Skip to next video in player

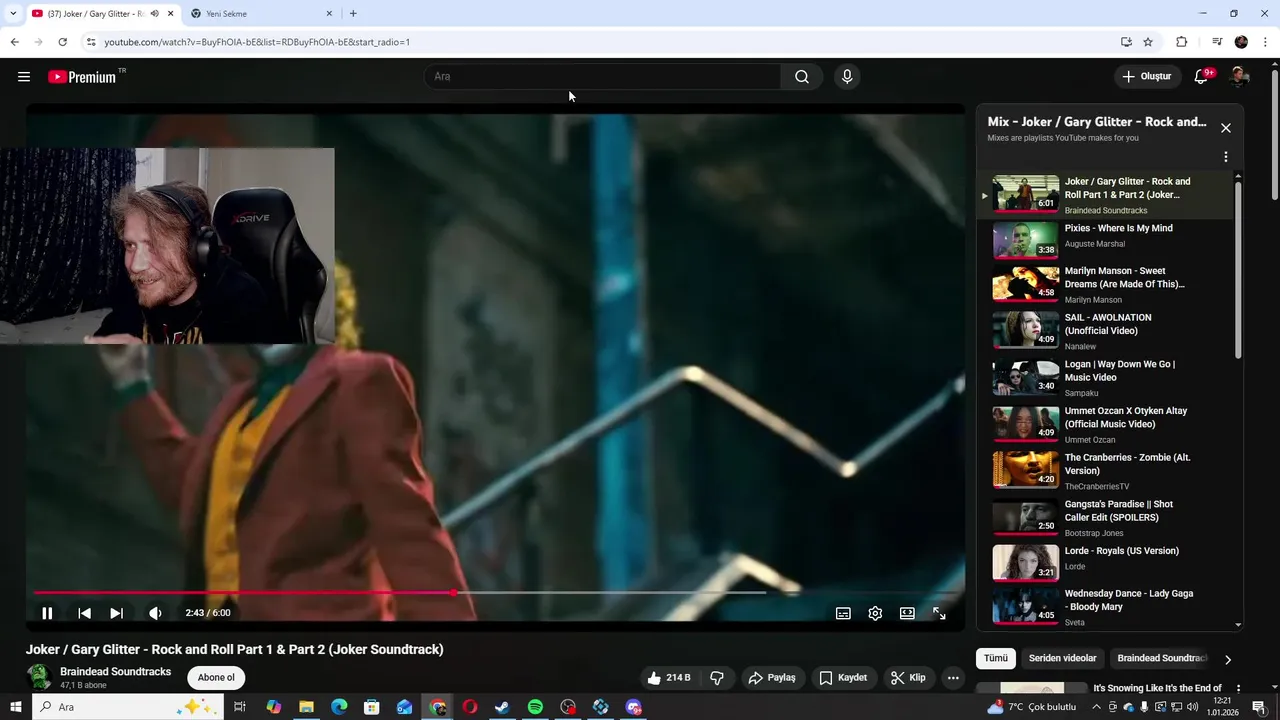pos(116,613)
